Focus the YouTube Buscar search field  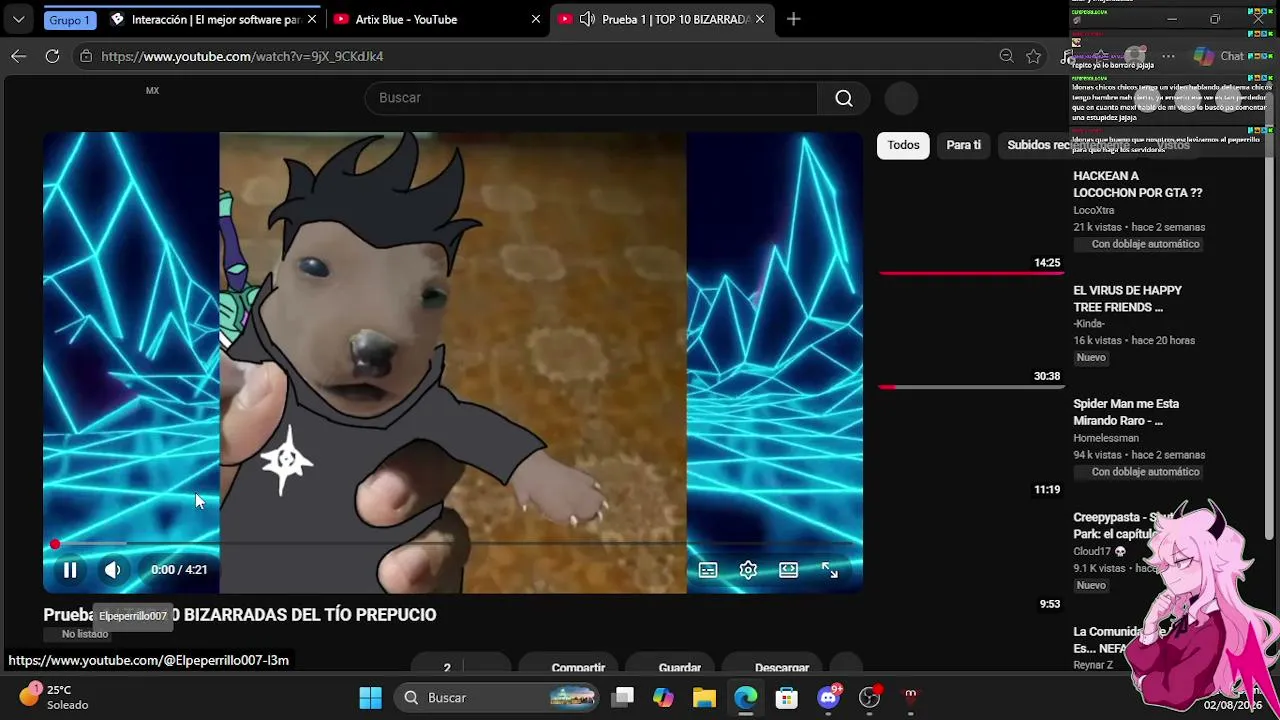pyautogui.click(x=592, y=98)
